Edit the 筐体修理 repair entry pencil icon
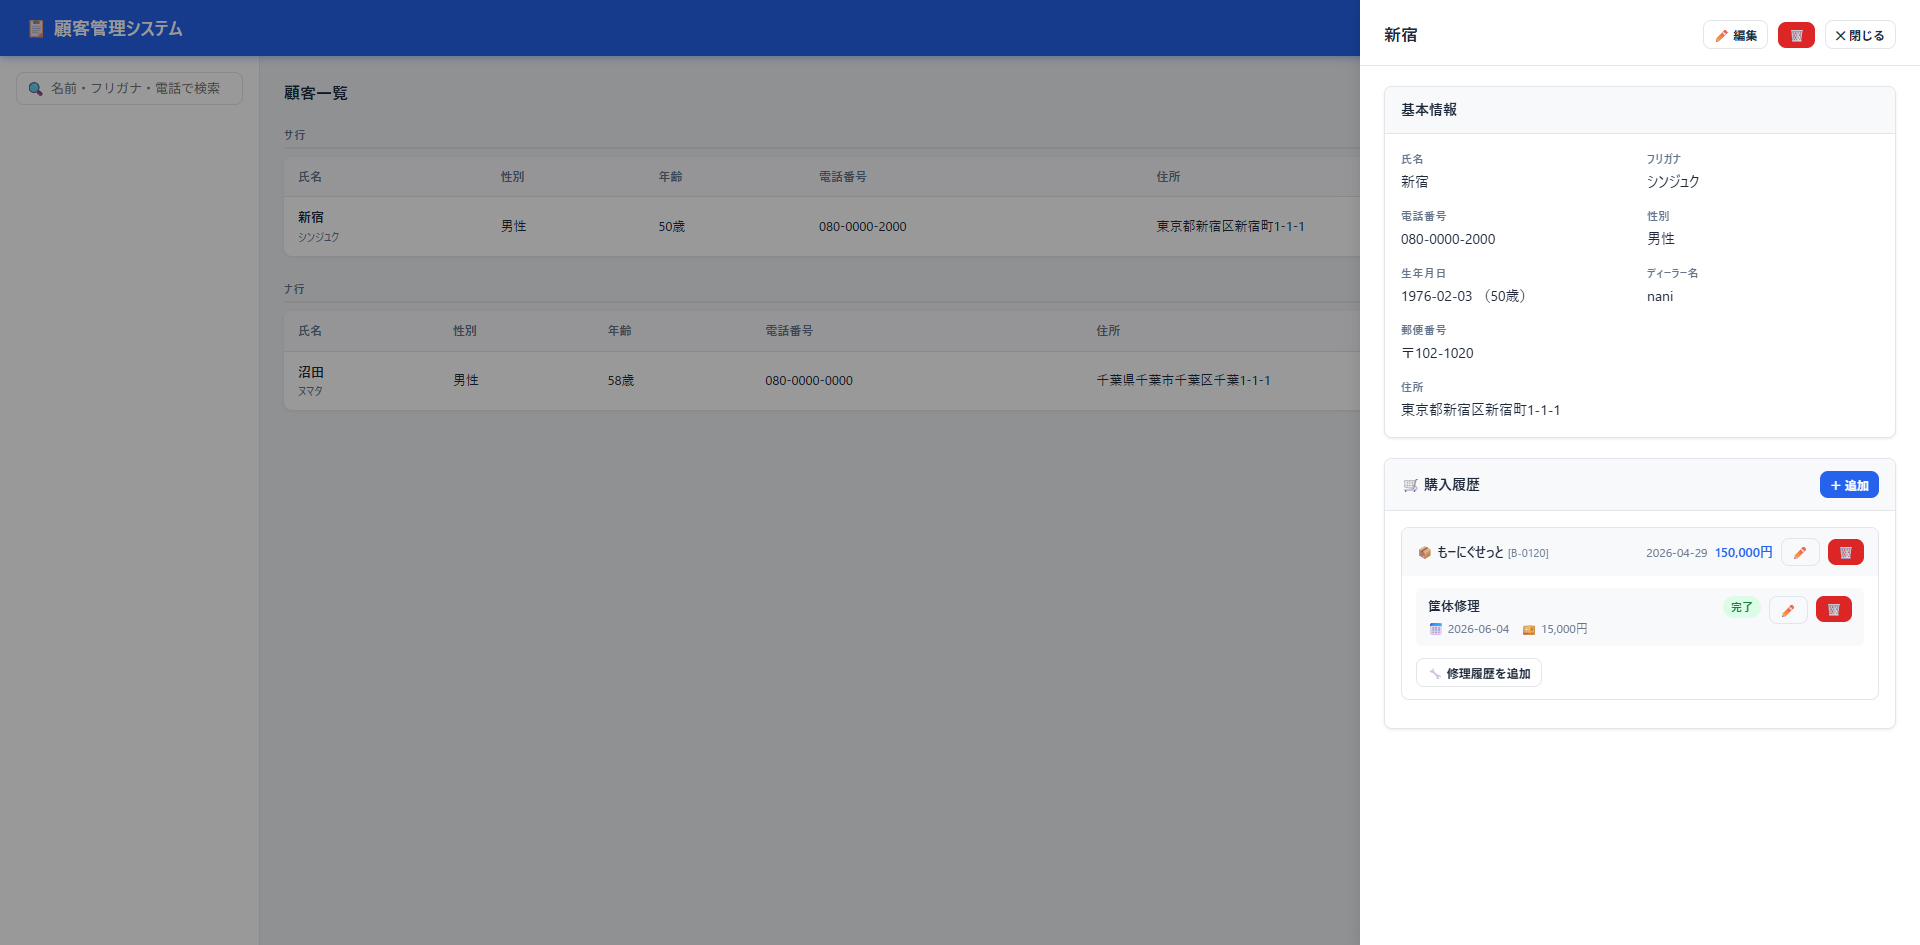 tap(1788, 610)
